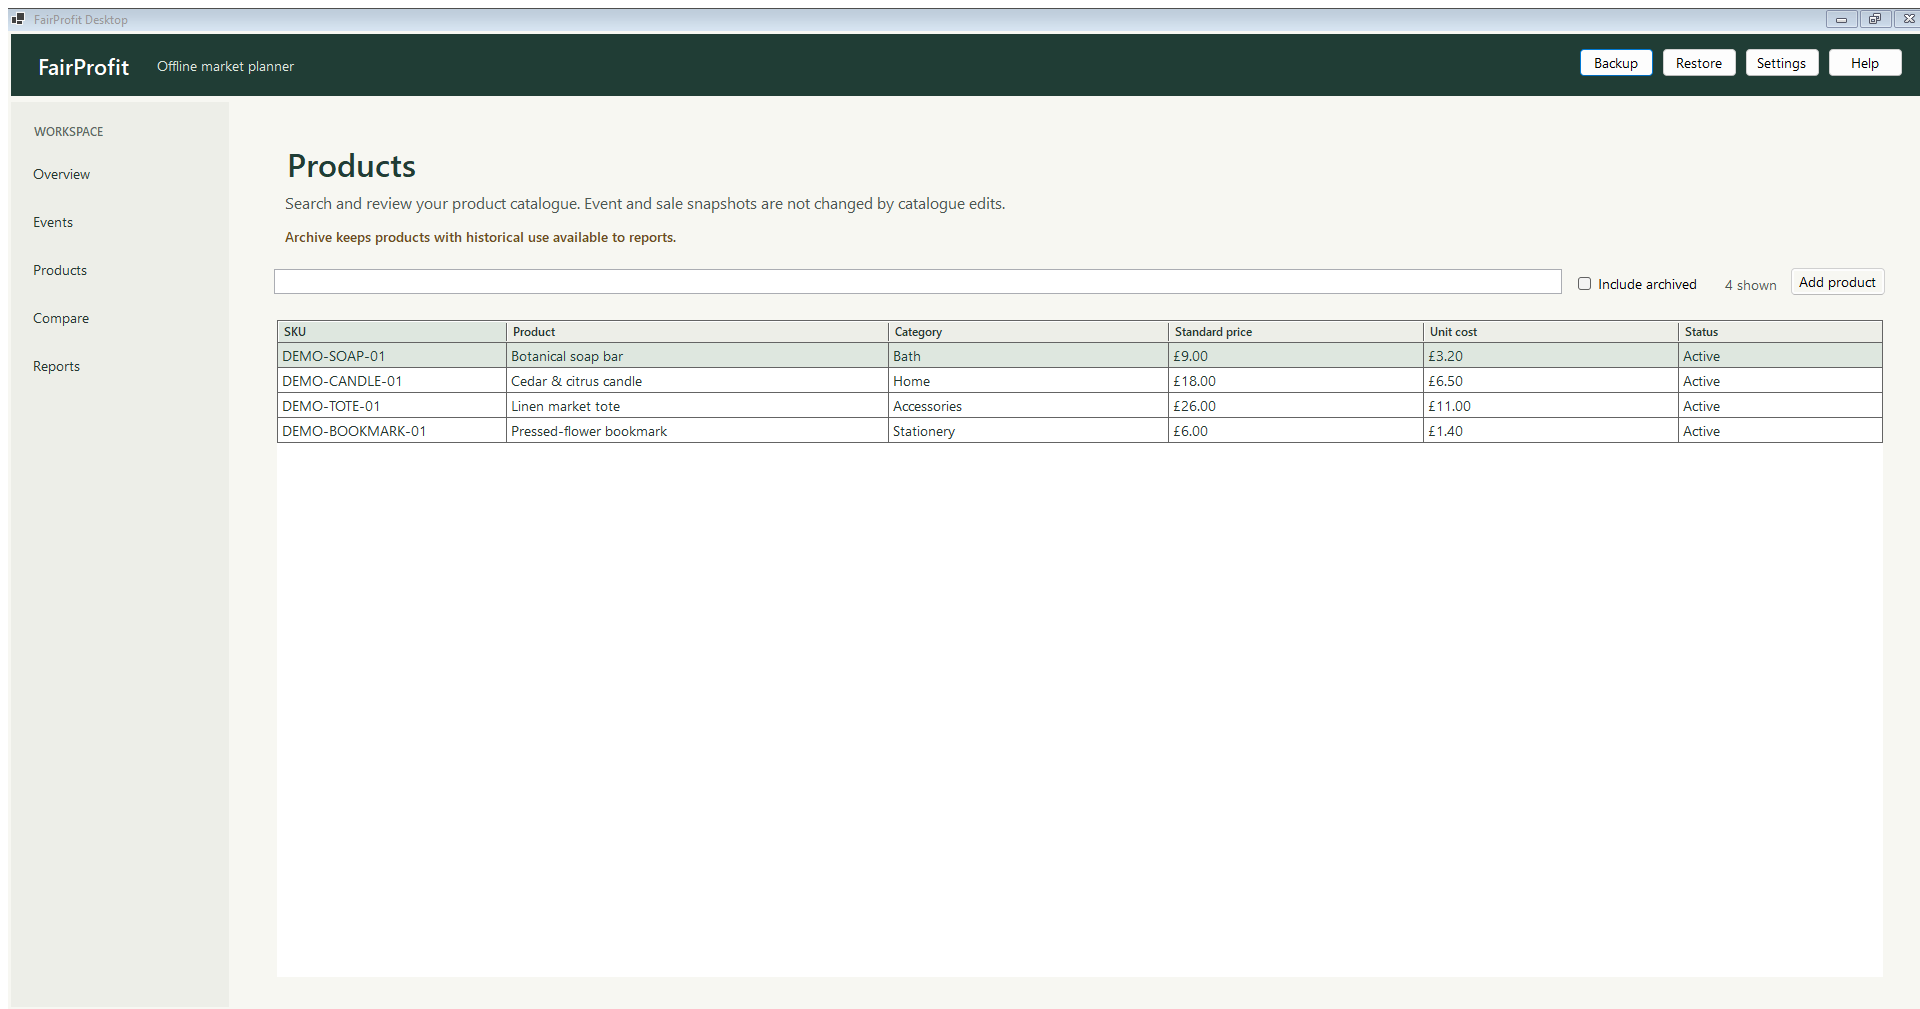This screenshot has width=1920, height=1009.
Task: Sort by the Unit cost column header
Action: tap(1550, 332)
